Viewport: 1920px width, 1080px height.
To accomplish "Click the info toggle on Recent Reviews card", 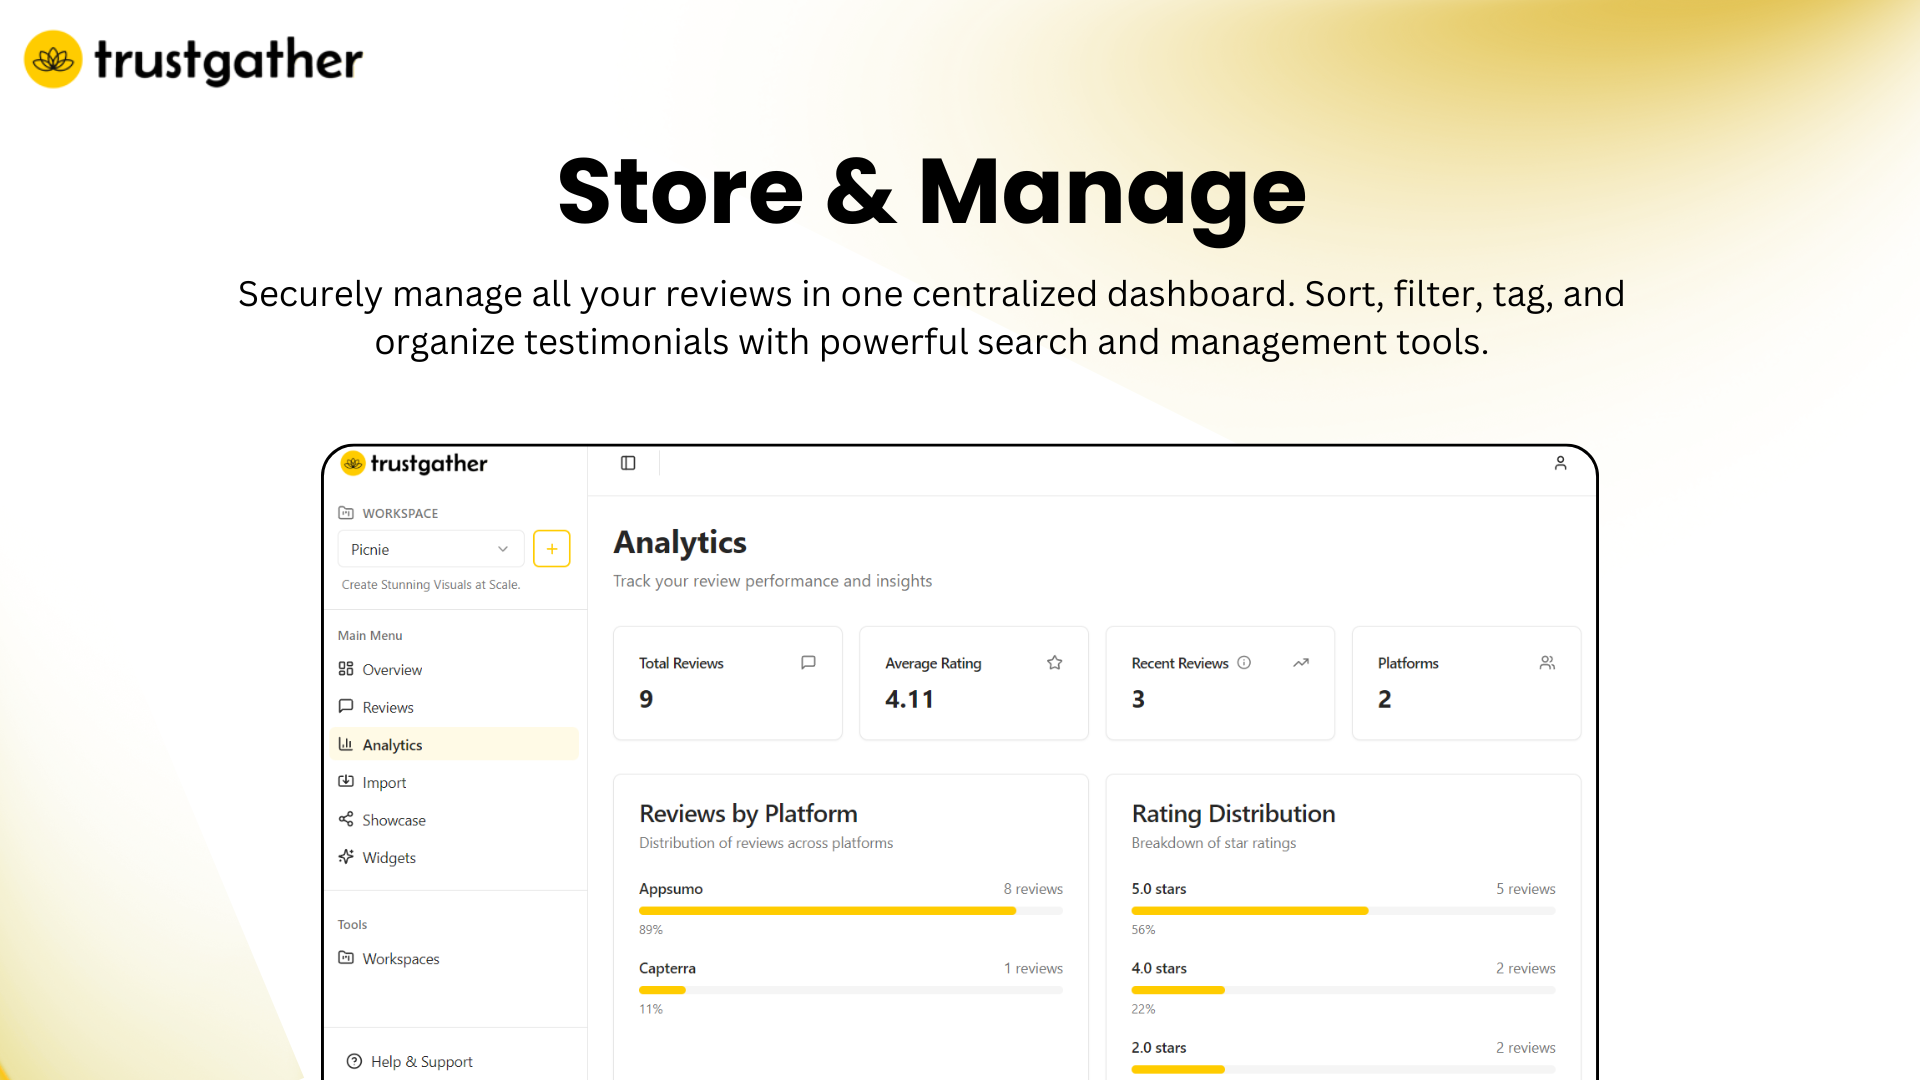I will pyautogui.click(x=1244, y=662).
